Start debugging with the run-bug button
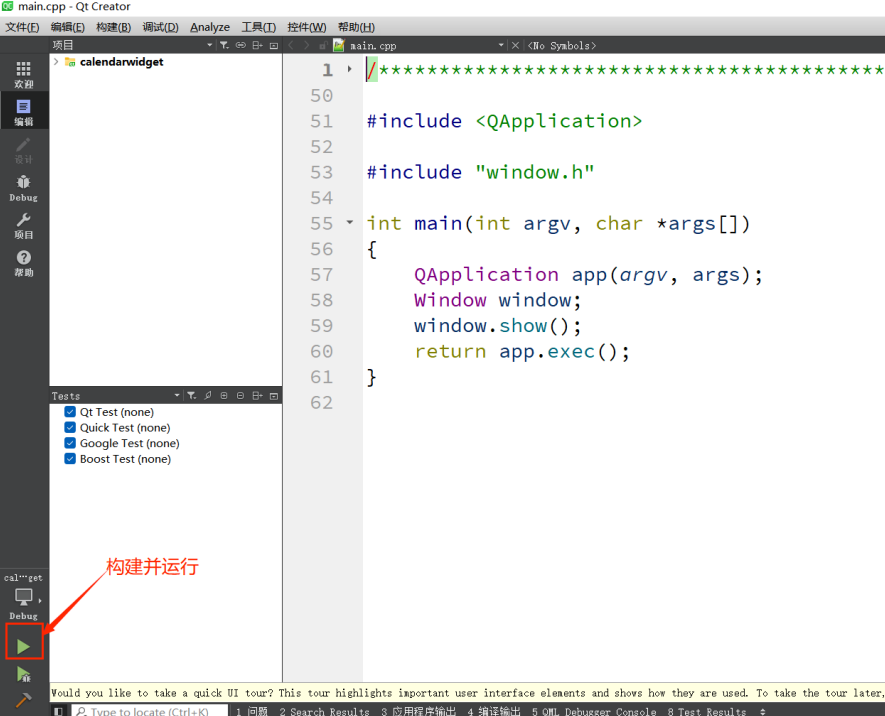The width and height of the screenshot is (885, 716). pos(24,674)
